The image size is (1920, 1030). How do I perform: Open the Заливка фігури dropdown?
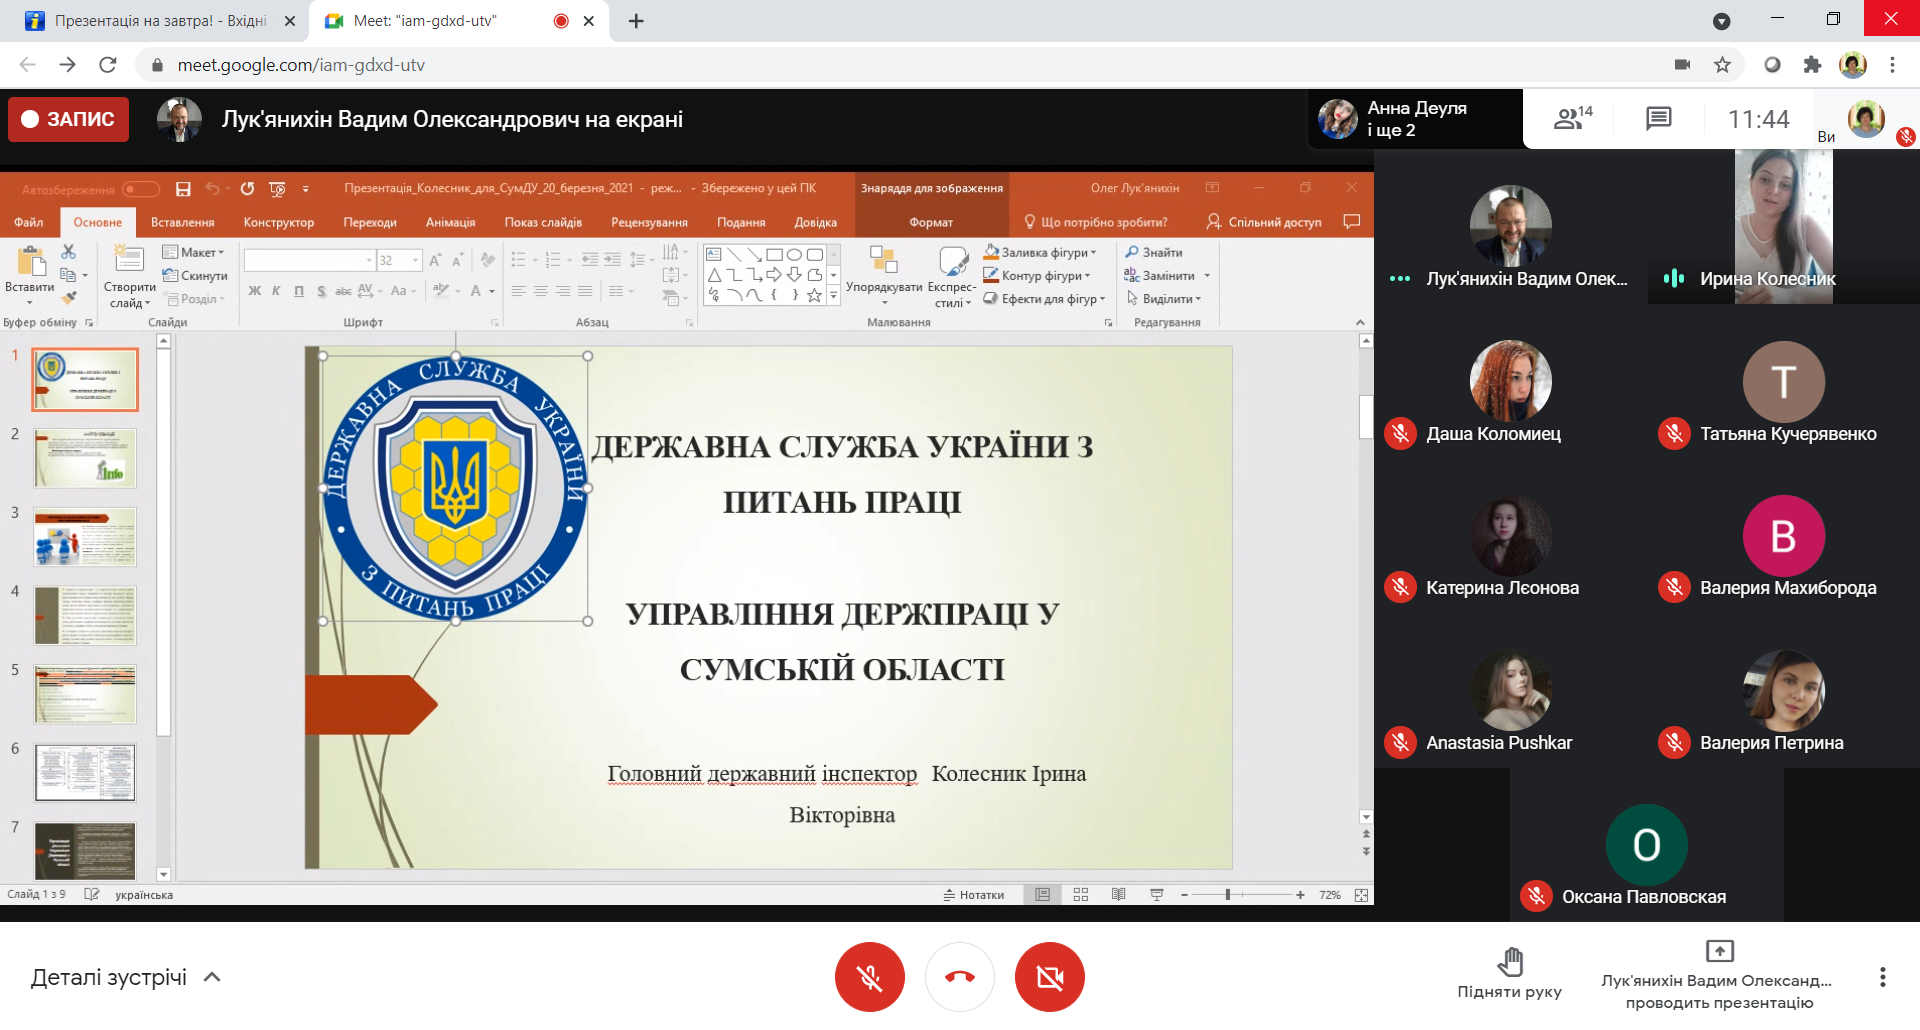pyautogui.click(x=1041, y=253)
